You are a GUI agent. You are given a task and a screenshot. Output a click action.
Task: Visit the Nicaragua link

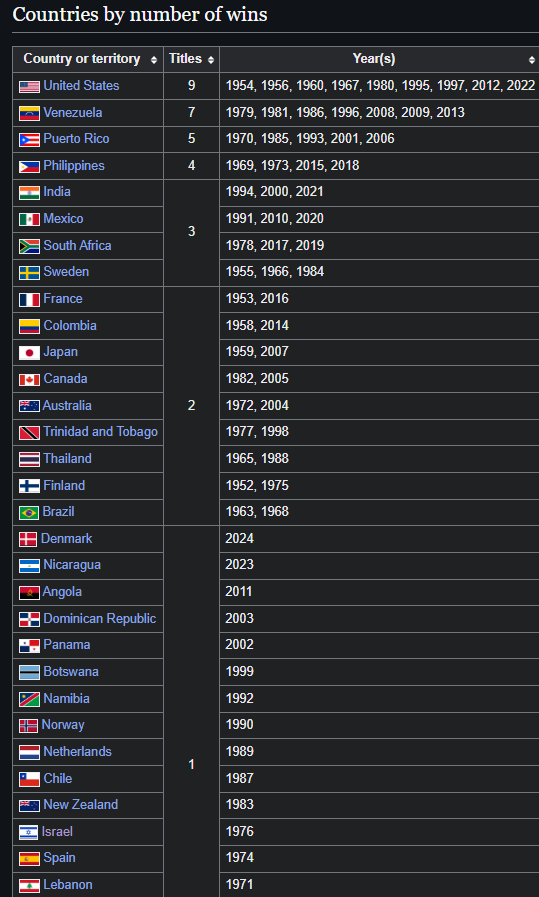pos(72,565)
